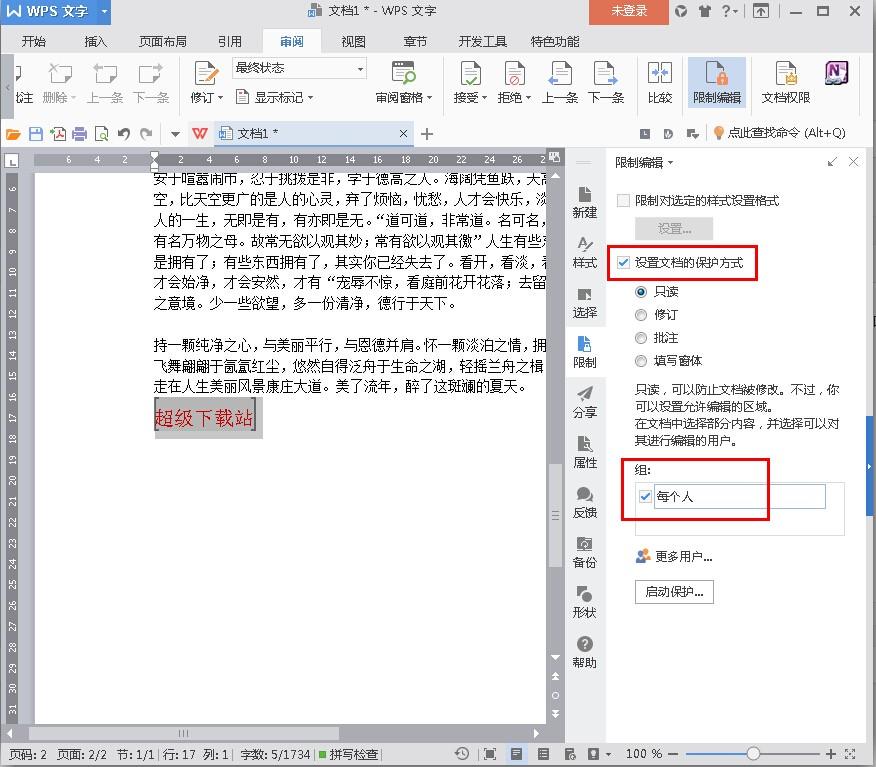This screenshot has height=767, width=876.
Task: Select the 修订 radio option
Action: click(x=641, y=315)
